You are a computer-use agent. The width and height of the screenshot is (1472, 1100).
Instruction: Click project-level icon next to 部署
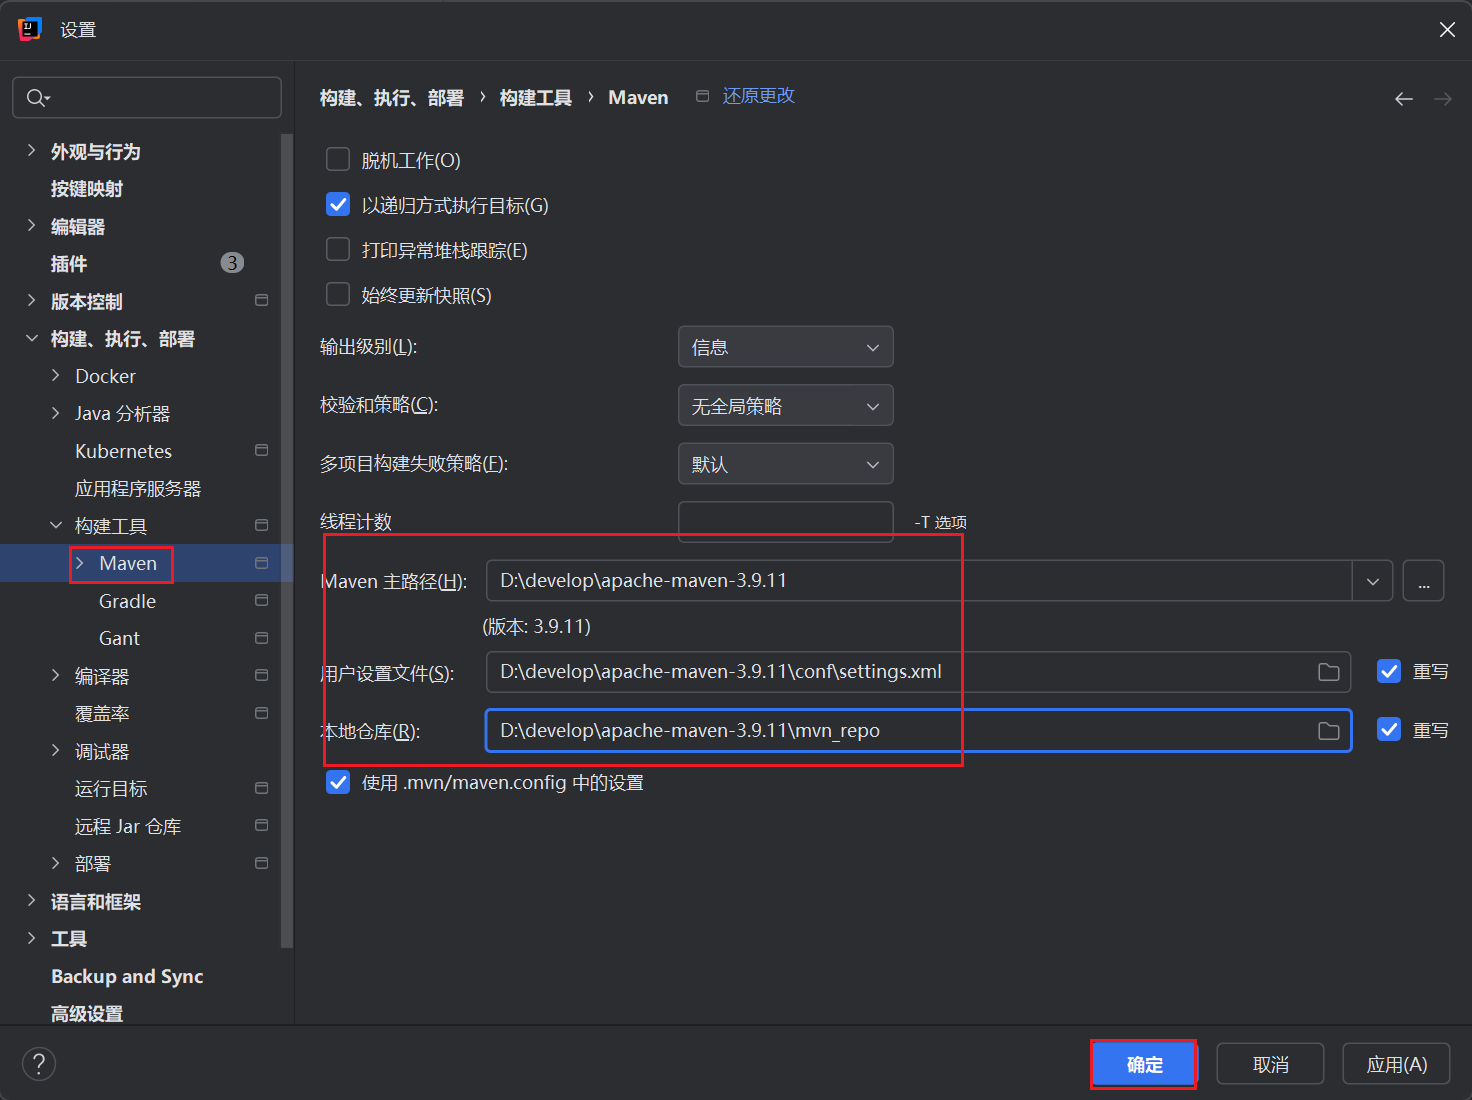pyautogui.click(x=262, y=863)
